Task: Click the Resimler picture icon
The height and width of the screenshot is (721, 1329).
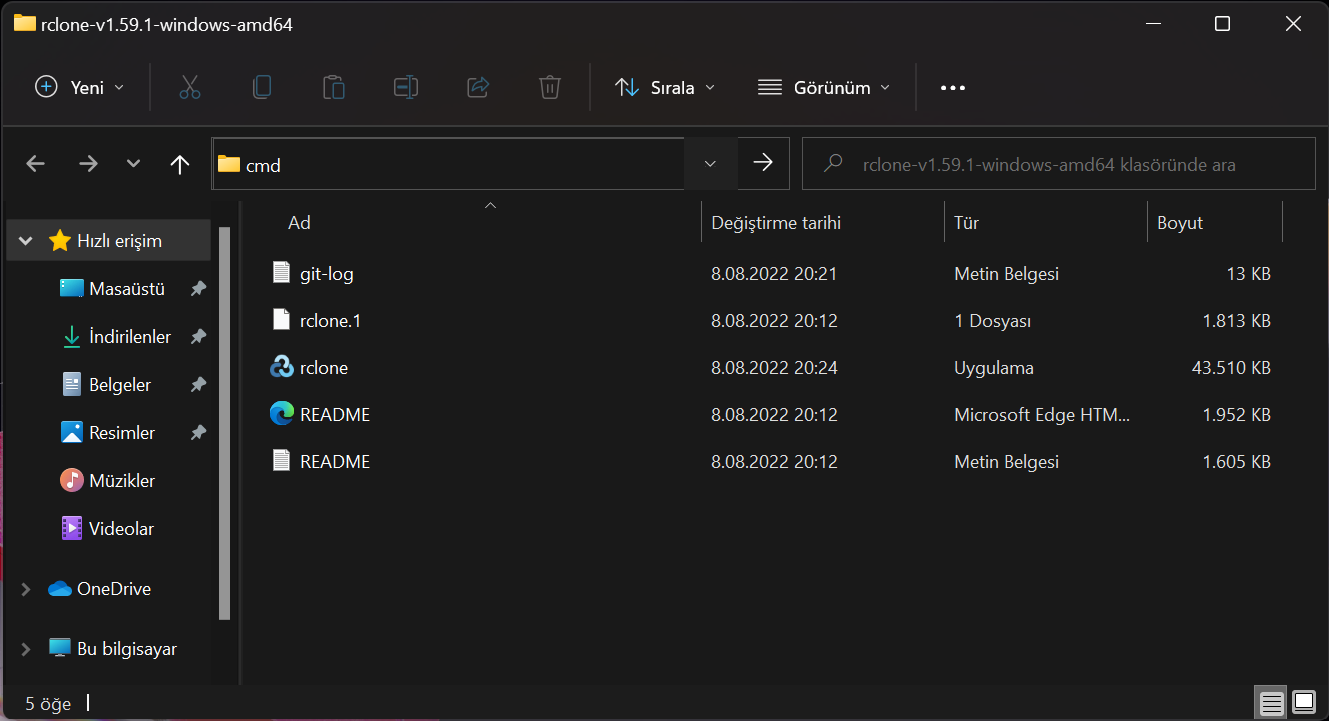Action: tap(72, 433)
